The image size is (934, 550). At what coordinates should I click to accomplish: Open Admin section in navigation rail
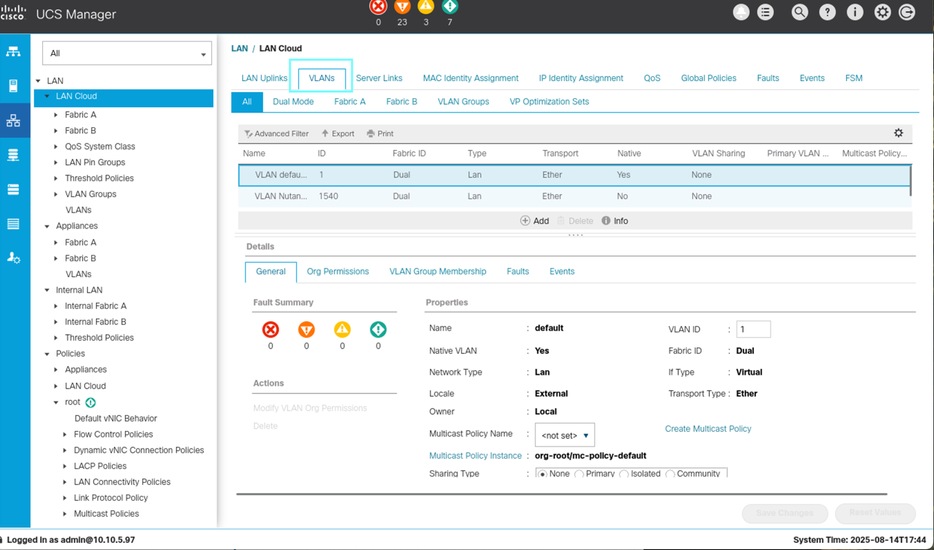tap(13, 258)
